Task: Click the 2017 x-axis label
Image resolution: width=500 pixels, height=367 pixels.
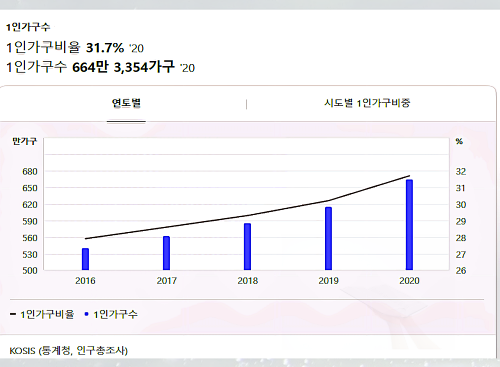Action: 167,281
